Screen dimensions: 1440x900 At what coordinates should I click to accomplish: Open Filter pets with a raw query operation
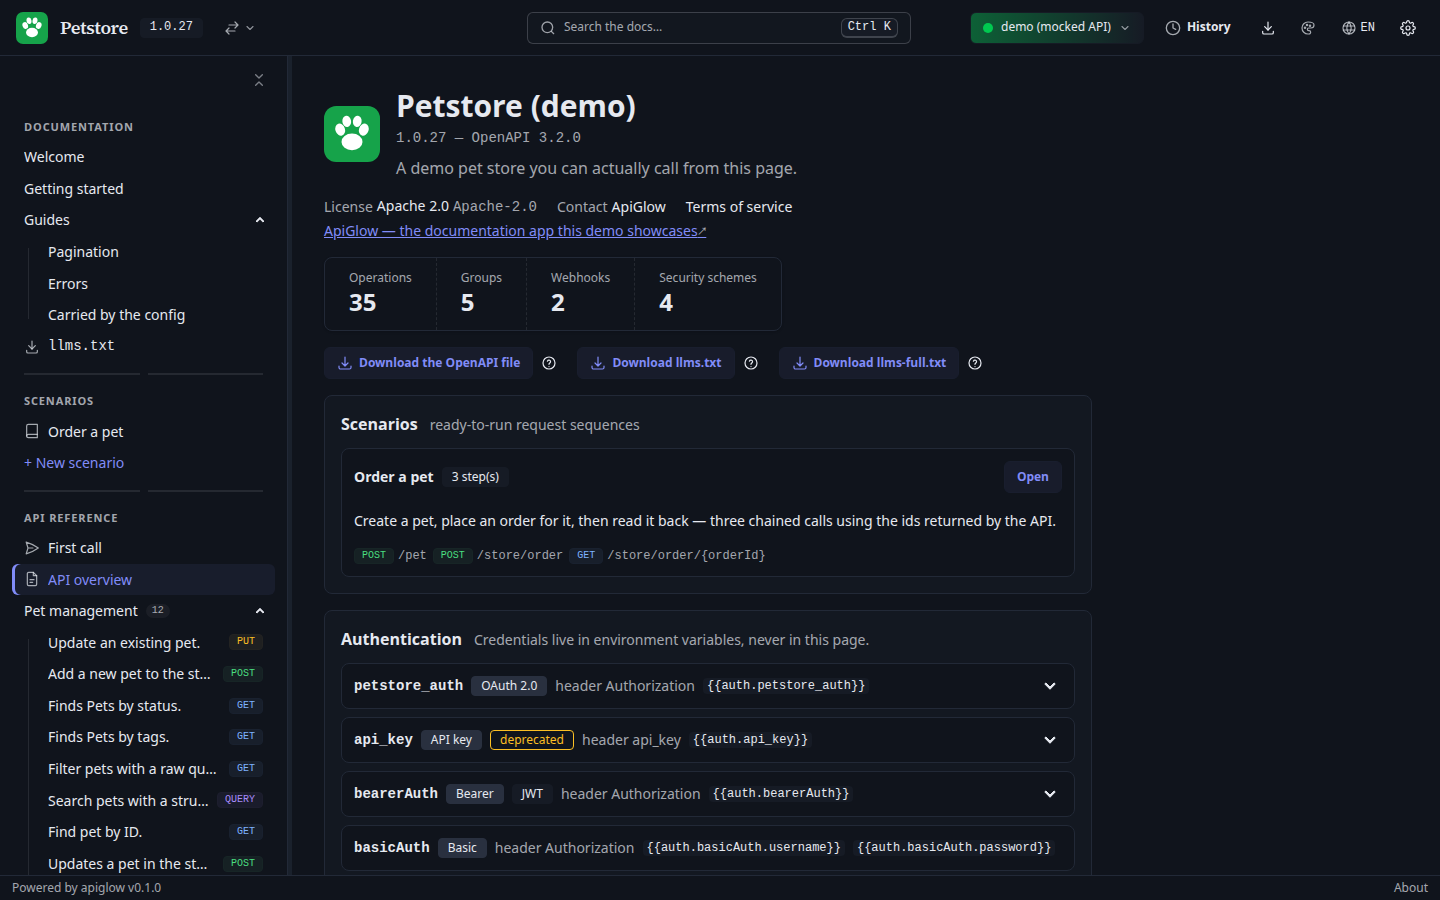pyautogui.click(x=155, y=769)
